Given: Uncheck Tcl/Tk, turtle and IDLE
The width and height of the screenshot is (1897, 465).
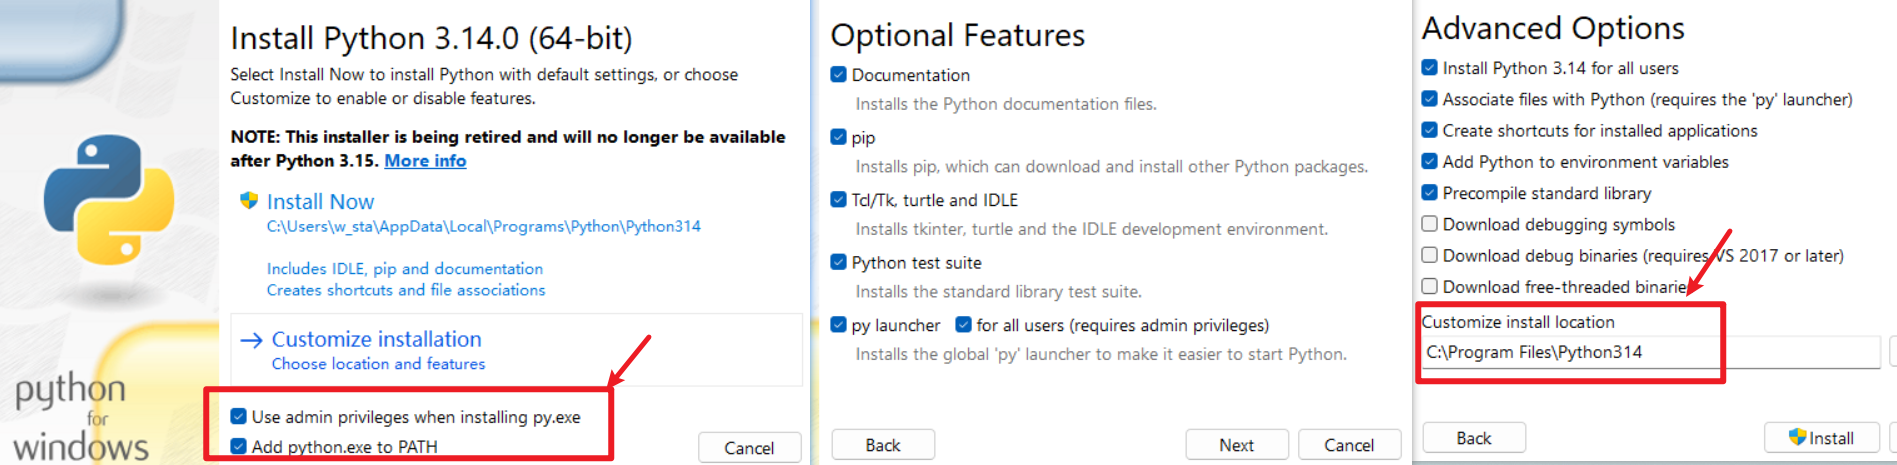Looking at the screenshot, I should click(839, 200).
